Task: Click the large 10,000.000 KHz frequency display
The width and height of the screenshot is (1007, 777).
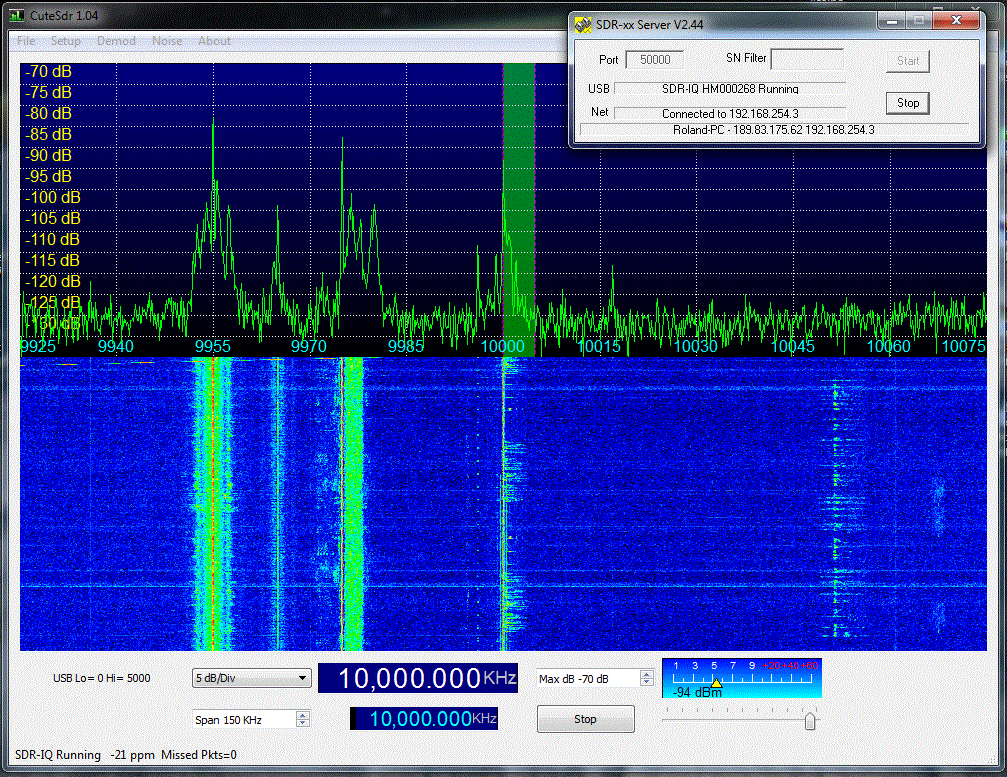Action: click(418, 678)
